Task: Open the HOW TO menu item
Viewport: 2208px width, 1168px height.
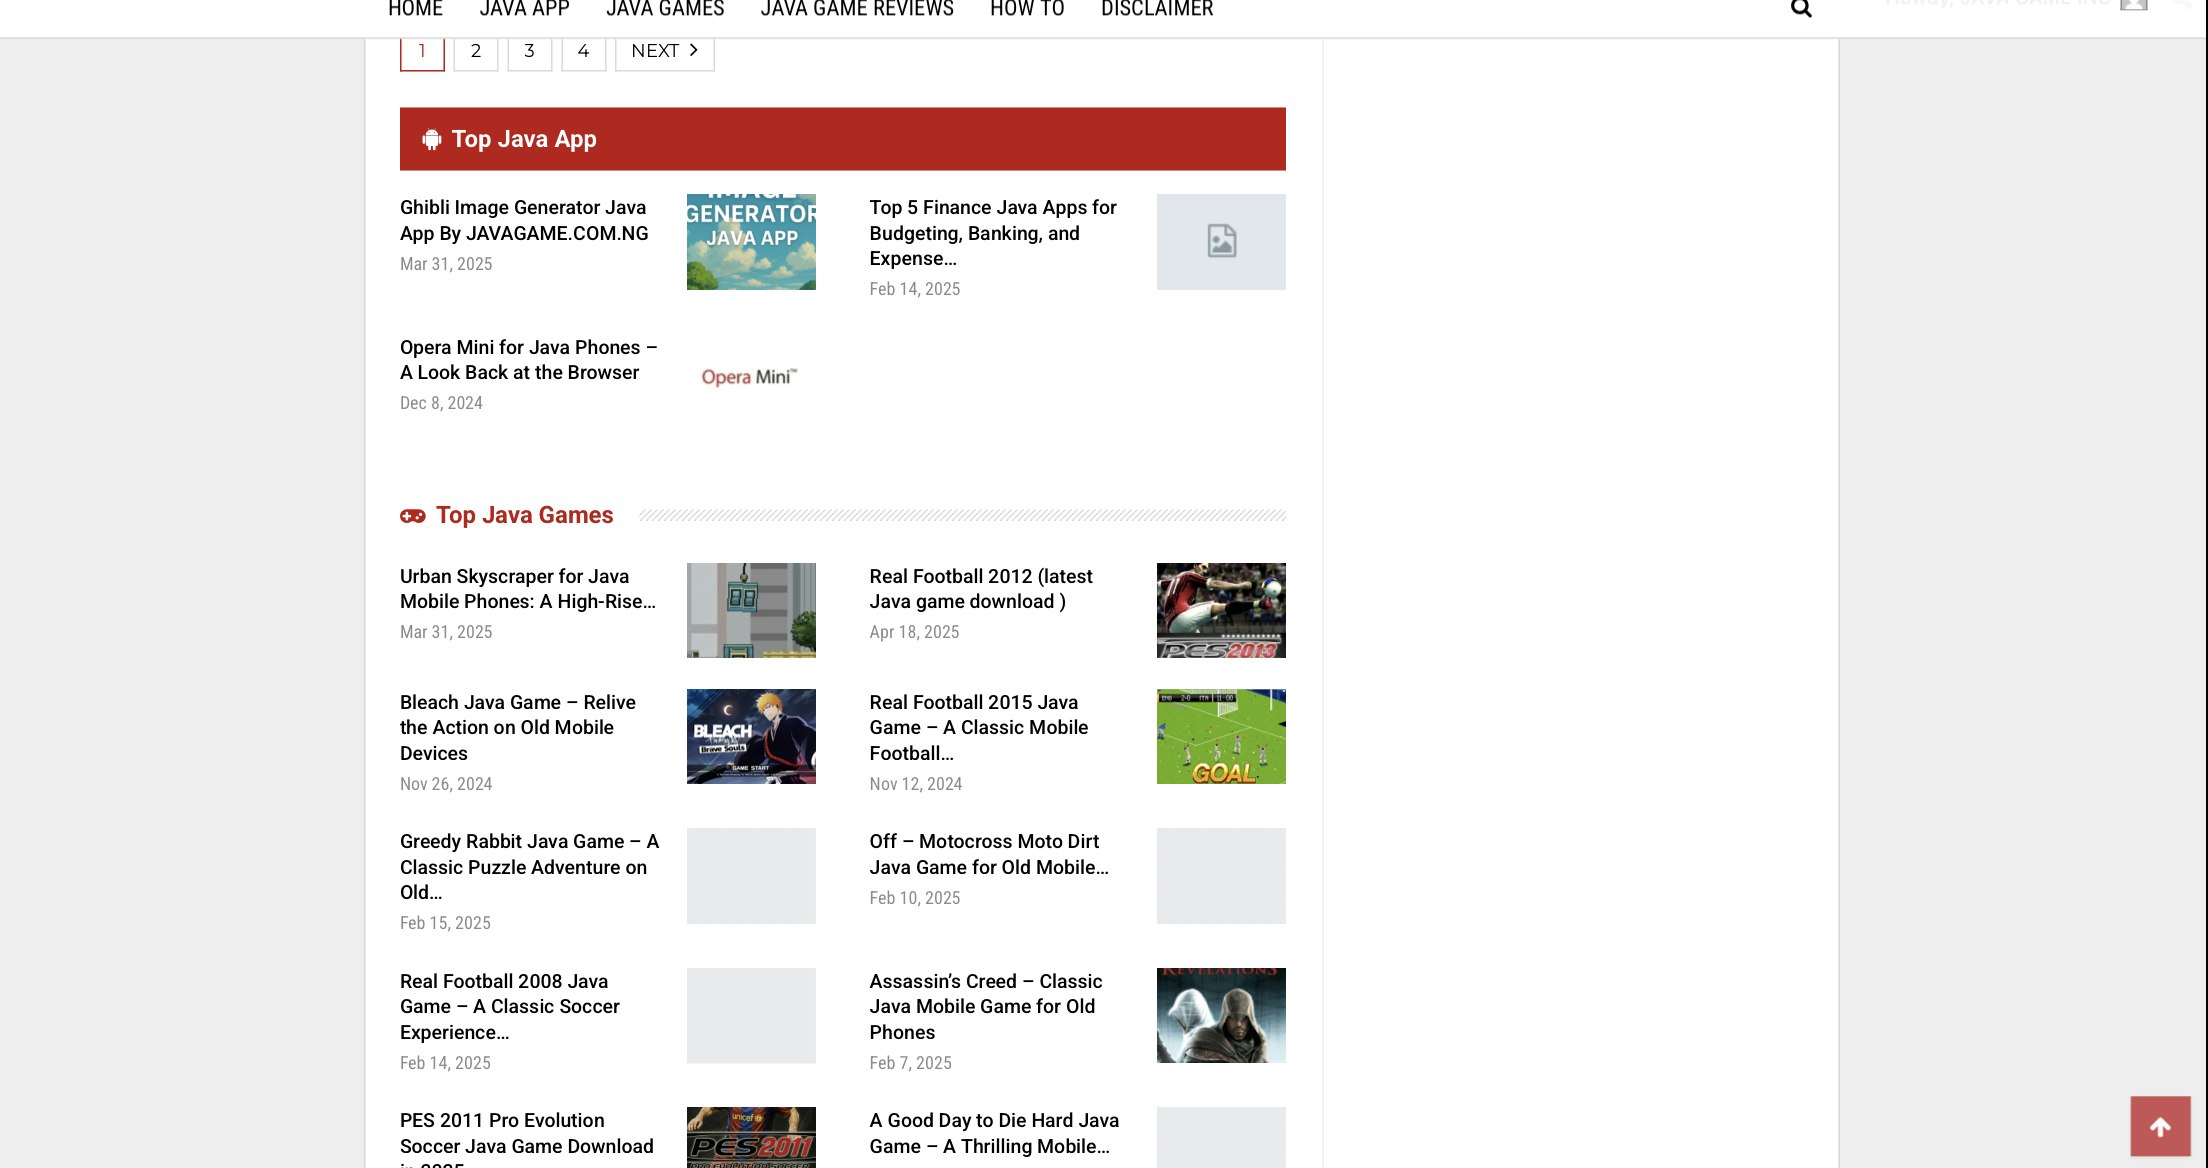Action: (1027, 9)
